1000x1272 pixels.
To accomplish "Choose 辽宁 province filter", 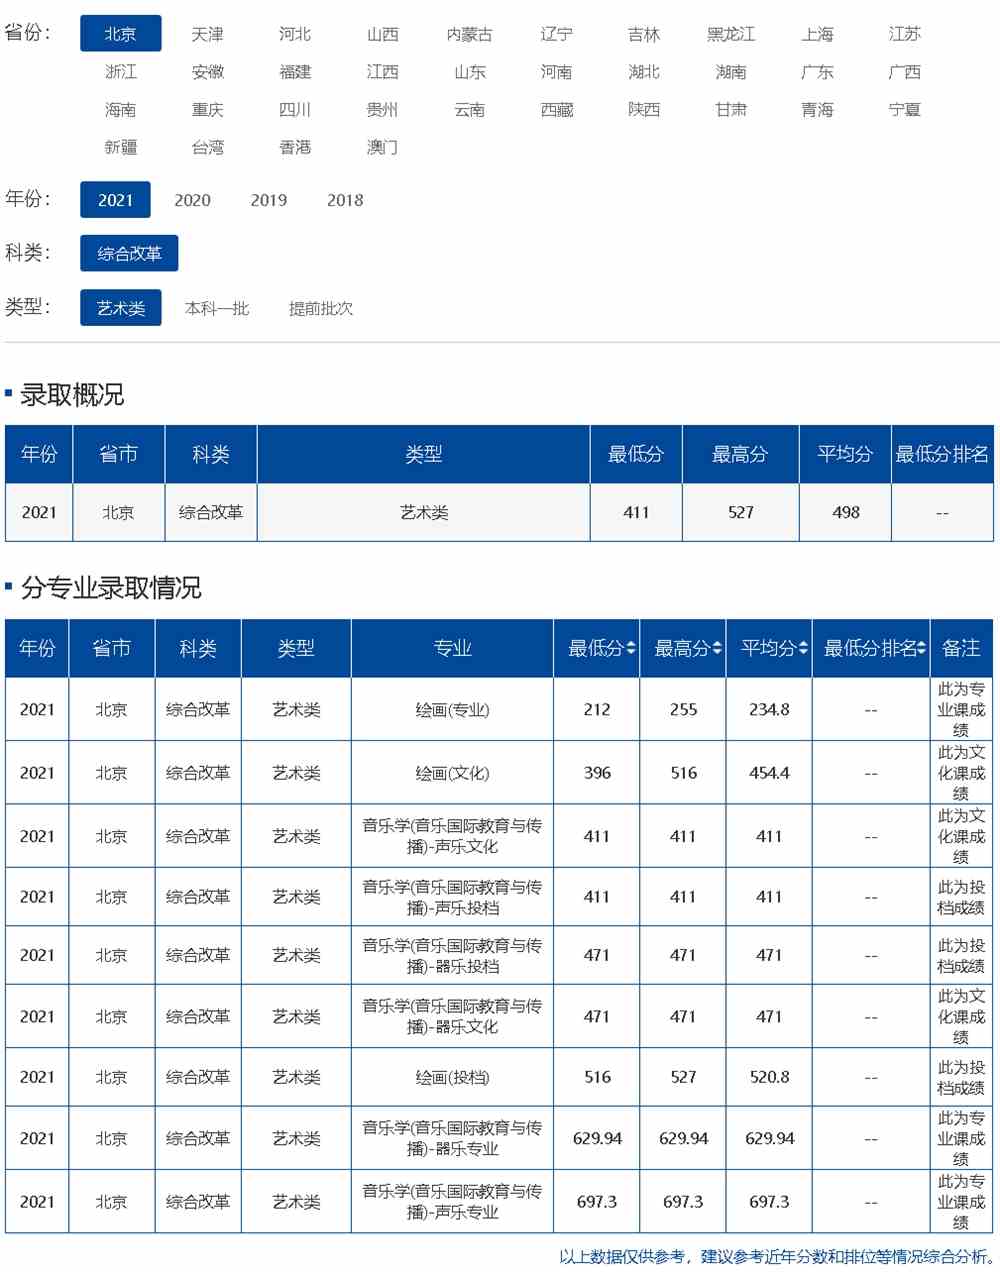I will (557, 34).
